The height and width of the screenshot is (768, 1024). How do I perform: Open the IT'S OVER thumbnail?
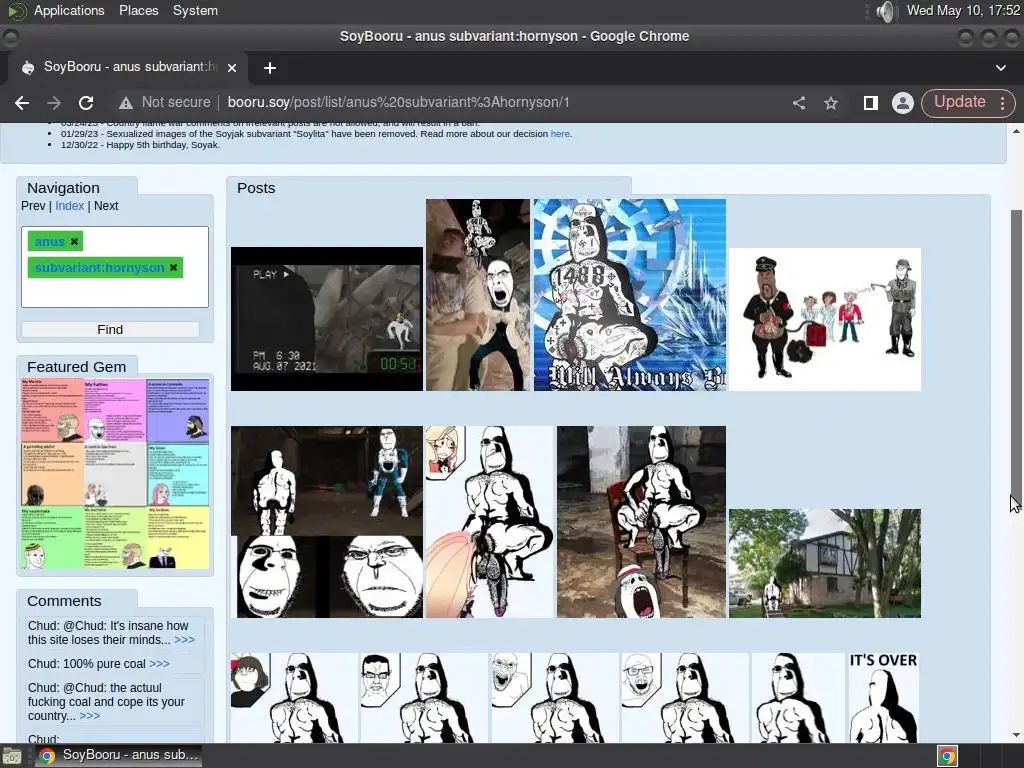(883, 697)
